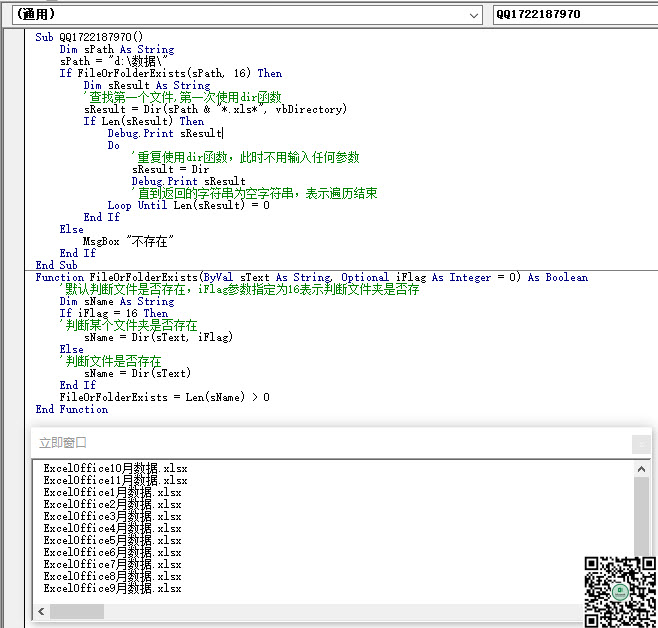Open the QQ1722187970 procedure dropdown
Viewport: 658px width, 628px height.
(575, 15)
